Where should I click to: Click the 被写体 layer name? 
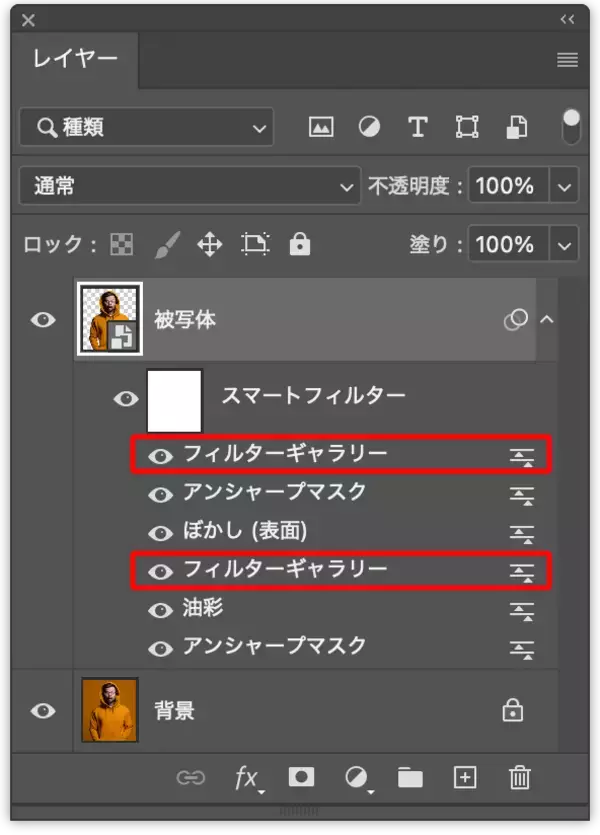pyautogui.click(x=185, y=320)
